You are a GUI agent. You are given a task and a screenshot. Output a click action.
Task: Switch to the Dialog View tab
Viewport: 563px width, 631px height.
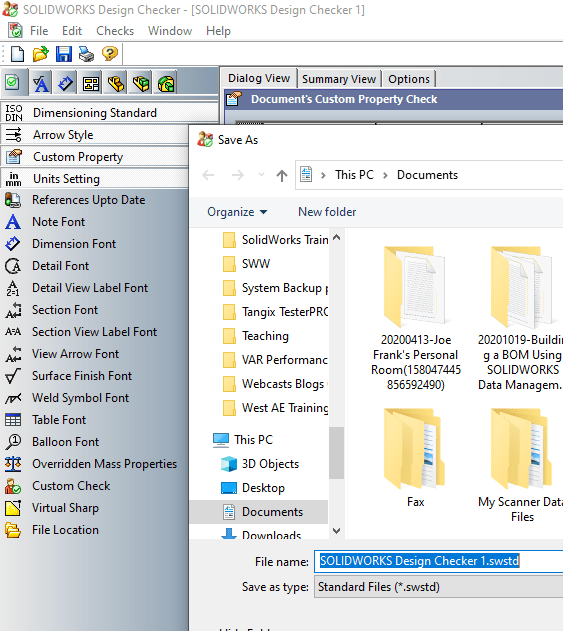259,78
